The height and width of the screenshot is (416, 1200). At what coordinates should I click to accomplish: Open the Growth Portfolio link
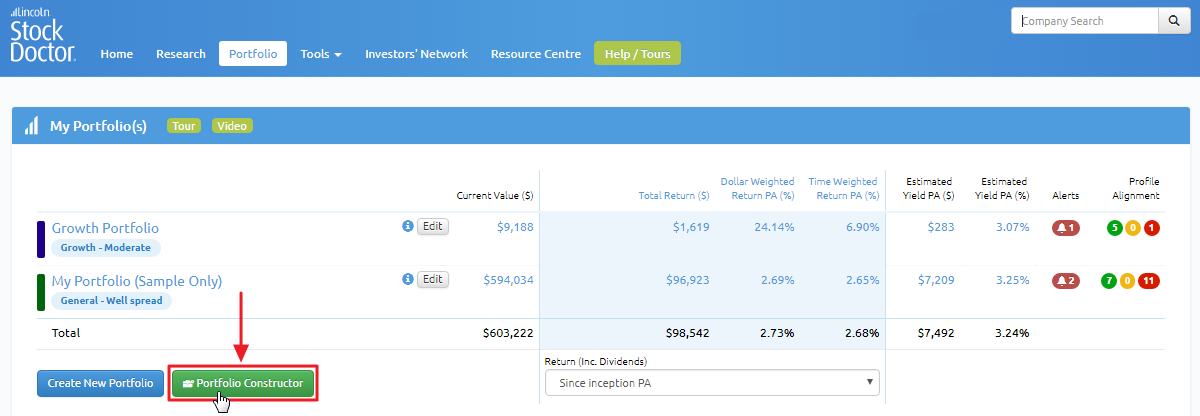[x=105, y=228]
